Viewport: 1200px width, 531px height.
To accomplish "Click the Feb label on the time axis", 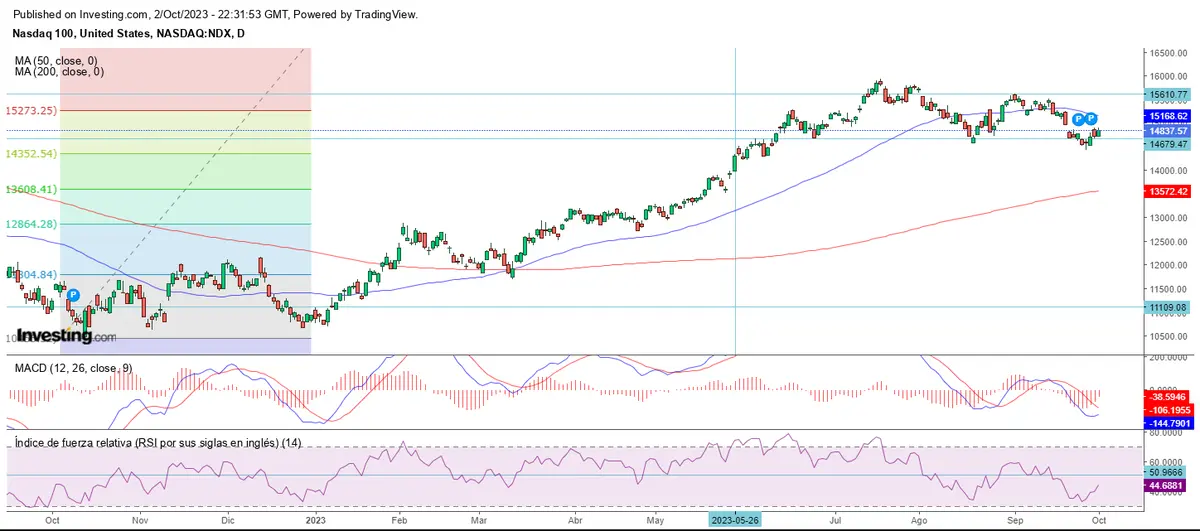I will click(x=398, y=521).
